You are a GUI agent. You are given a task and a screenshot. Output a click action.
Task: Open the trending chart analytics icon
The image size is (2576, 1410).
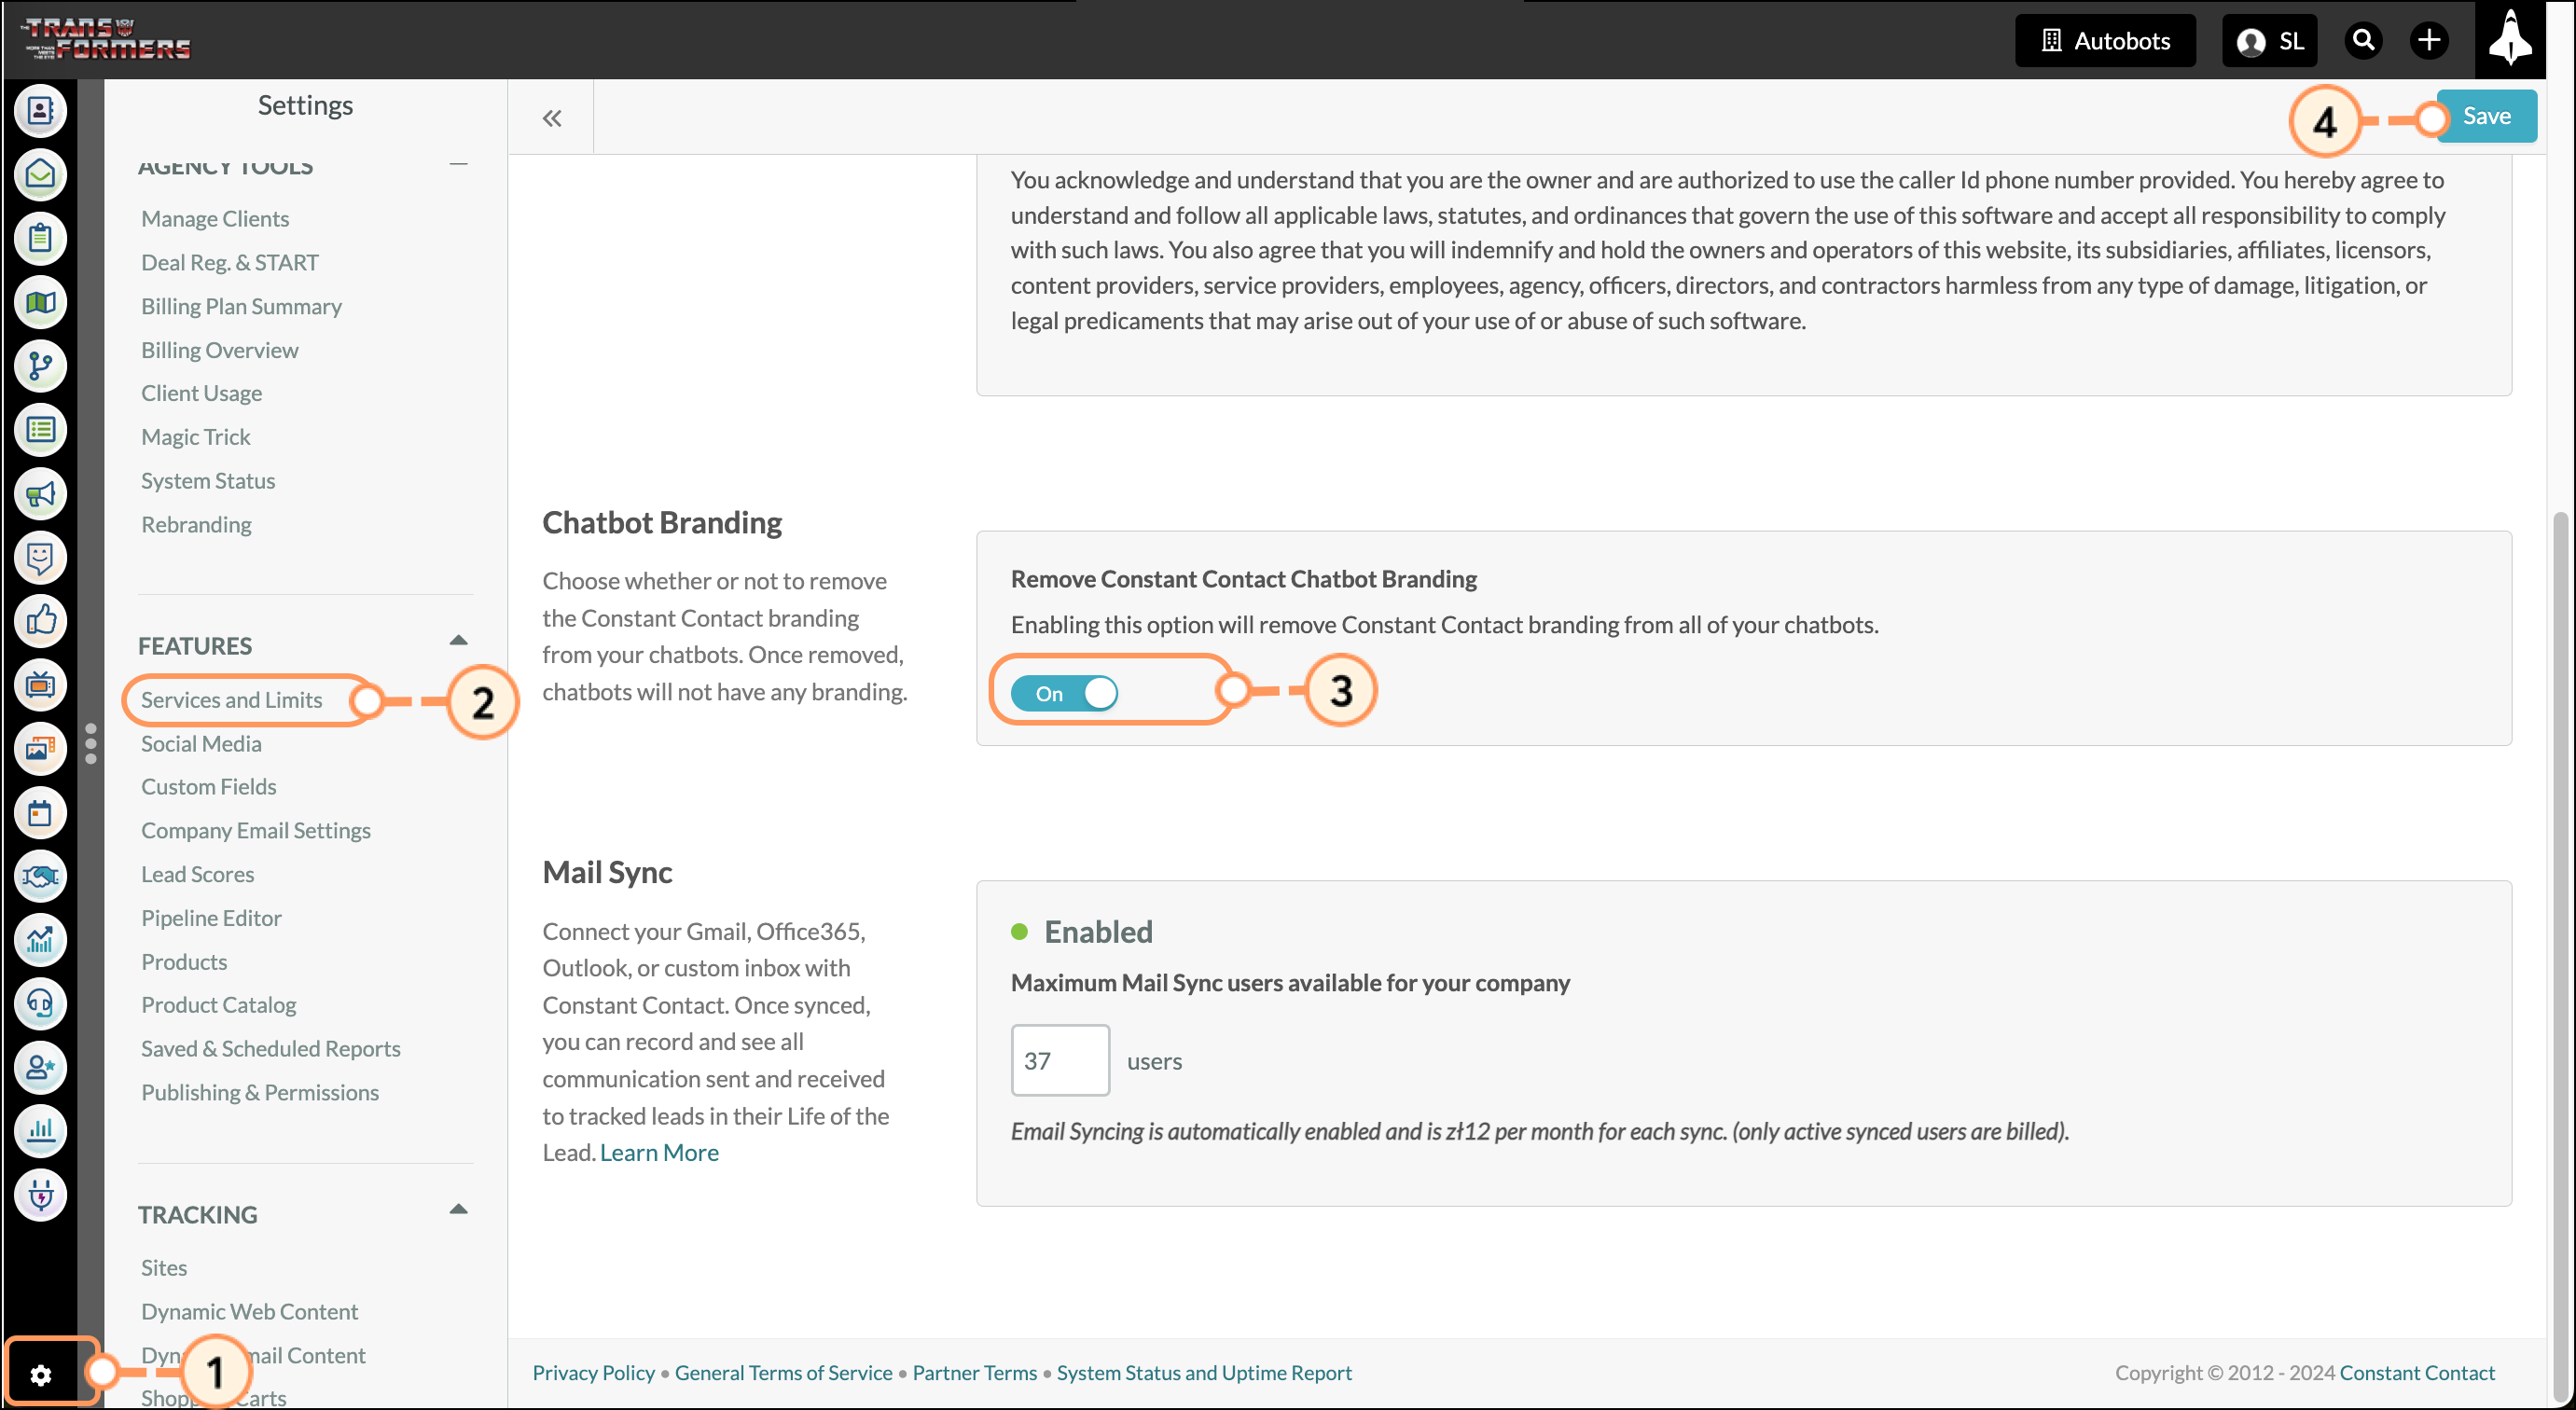[x=40, y=940]
